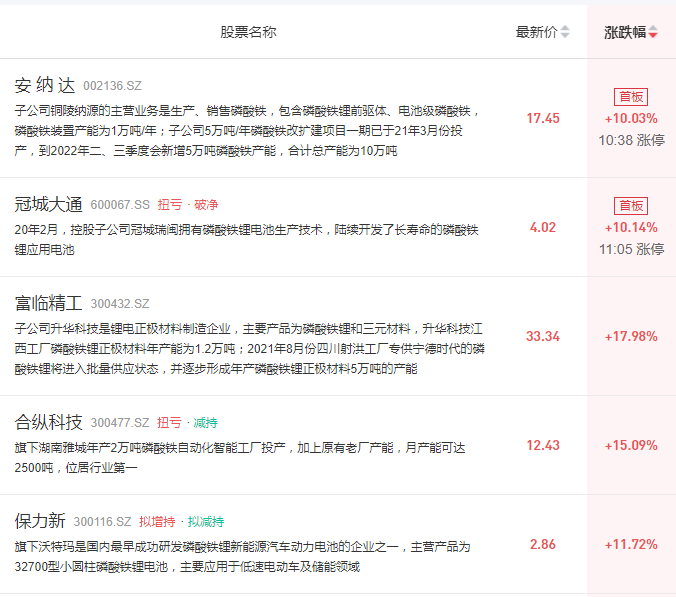This screenshot has width=676, height=597.
Task: Open stock 合纵科技 details
Action: coord(48,422)
